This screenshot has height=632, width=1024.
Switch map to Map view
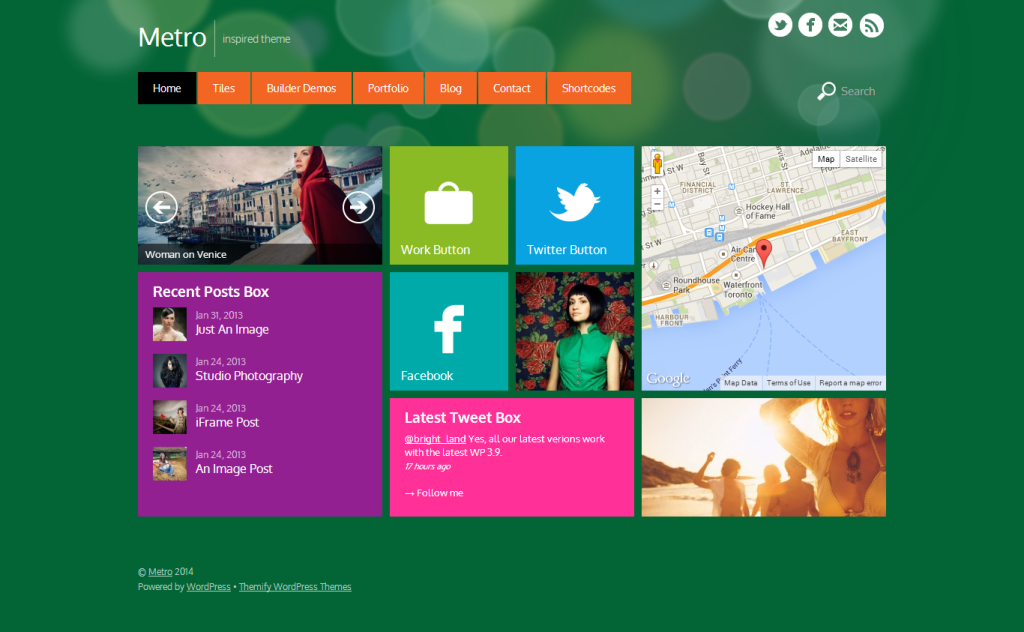tap(825, 159)
